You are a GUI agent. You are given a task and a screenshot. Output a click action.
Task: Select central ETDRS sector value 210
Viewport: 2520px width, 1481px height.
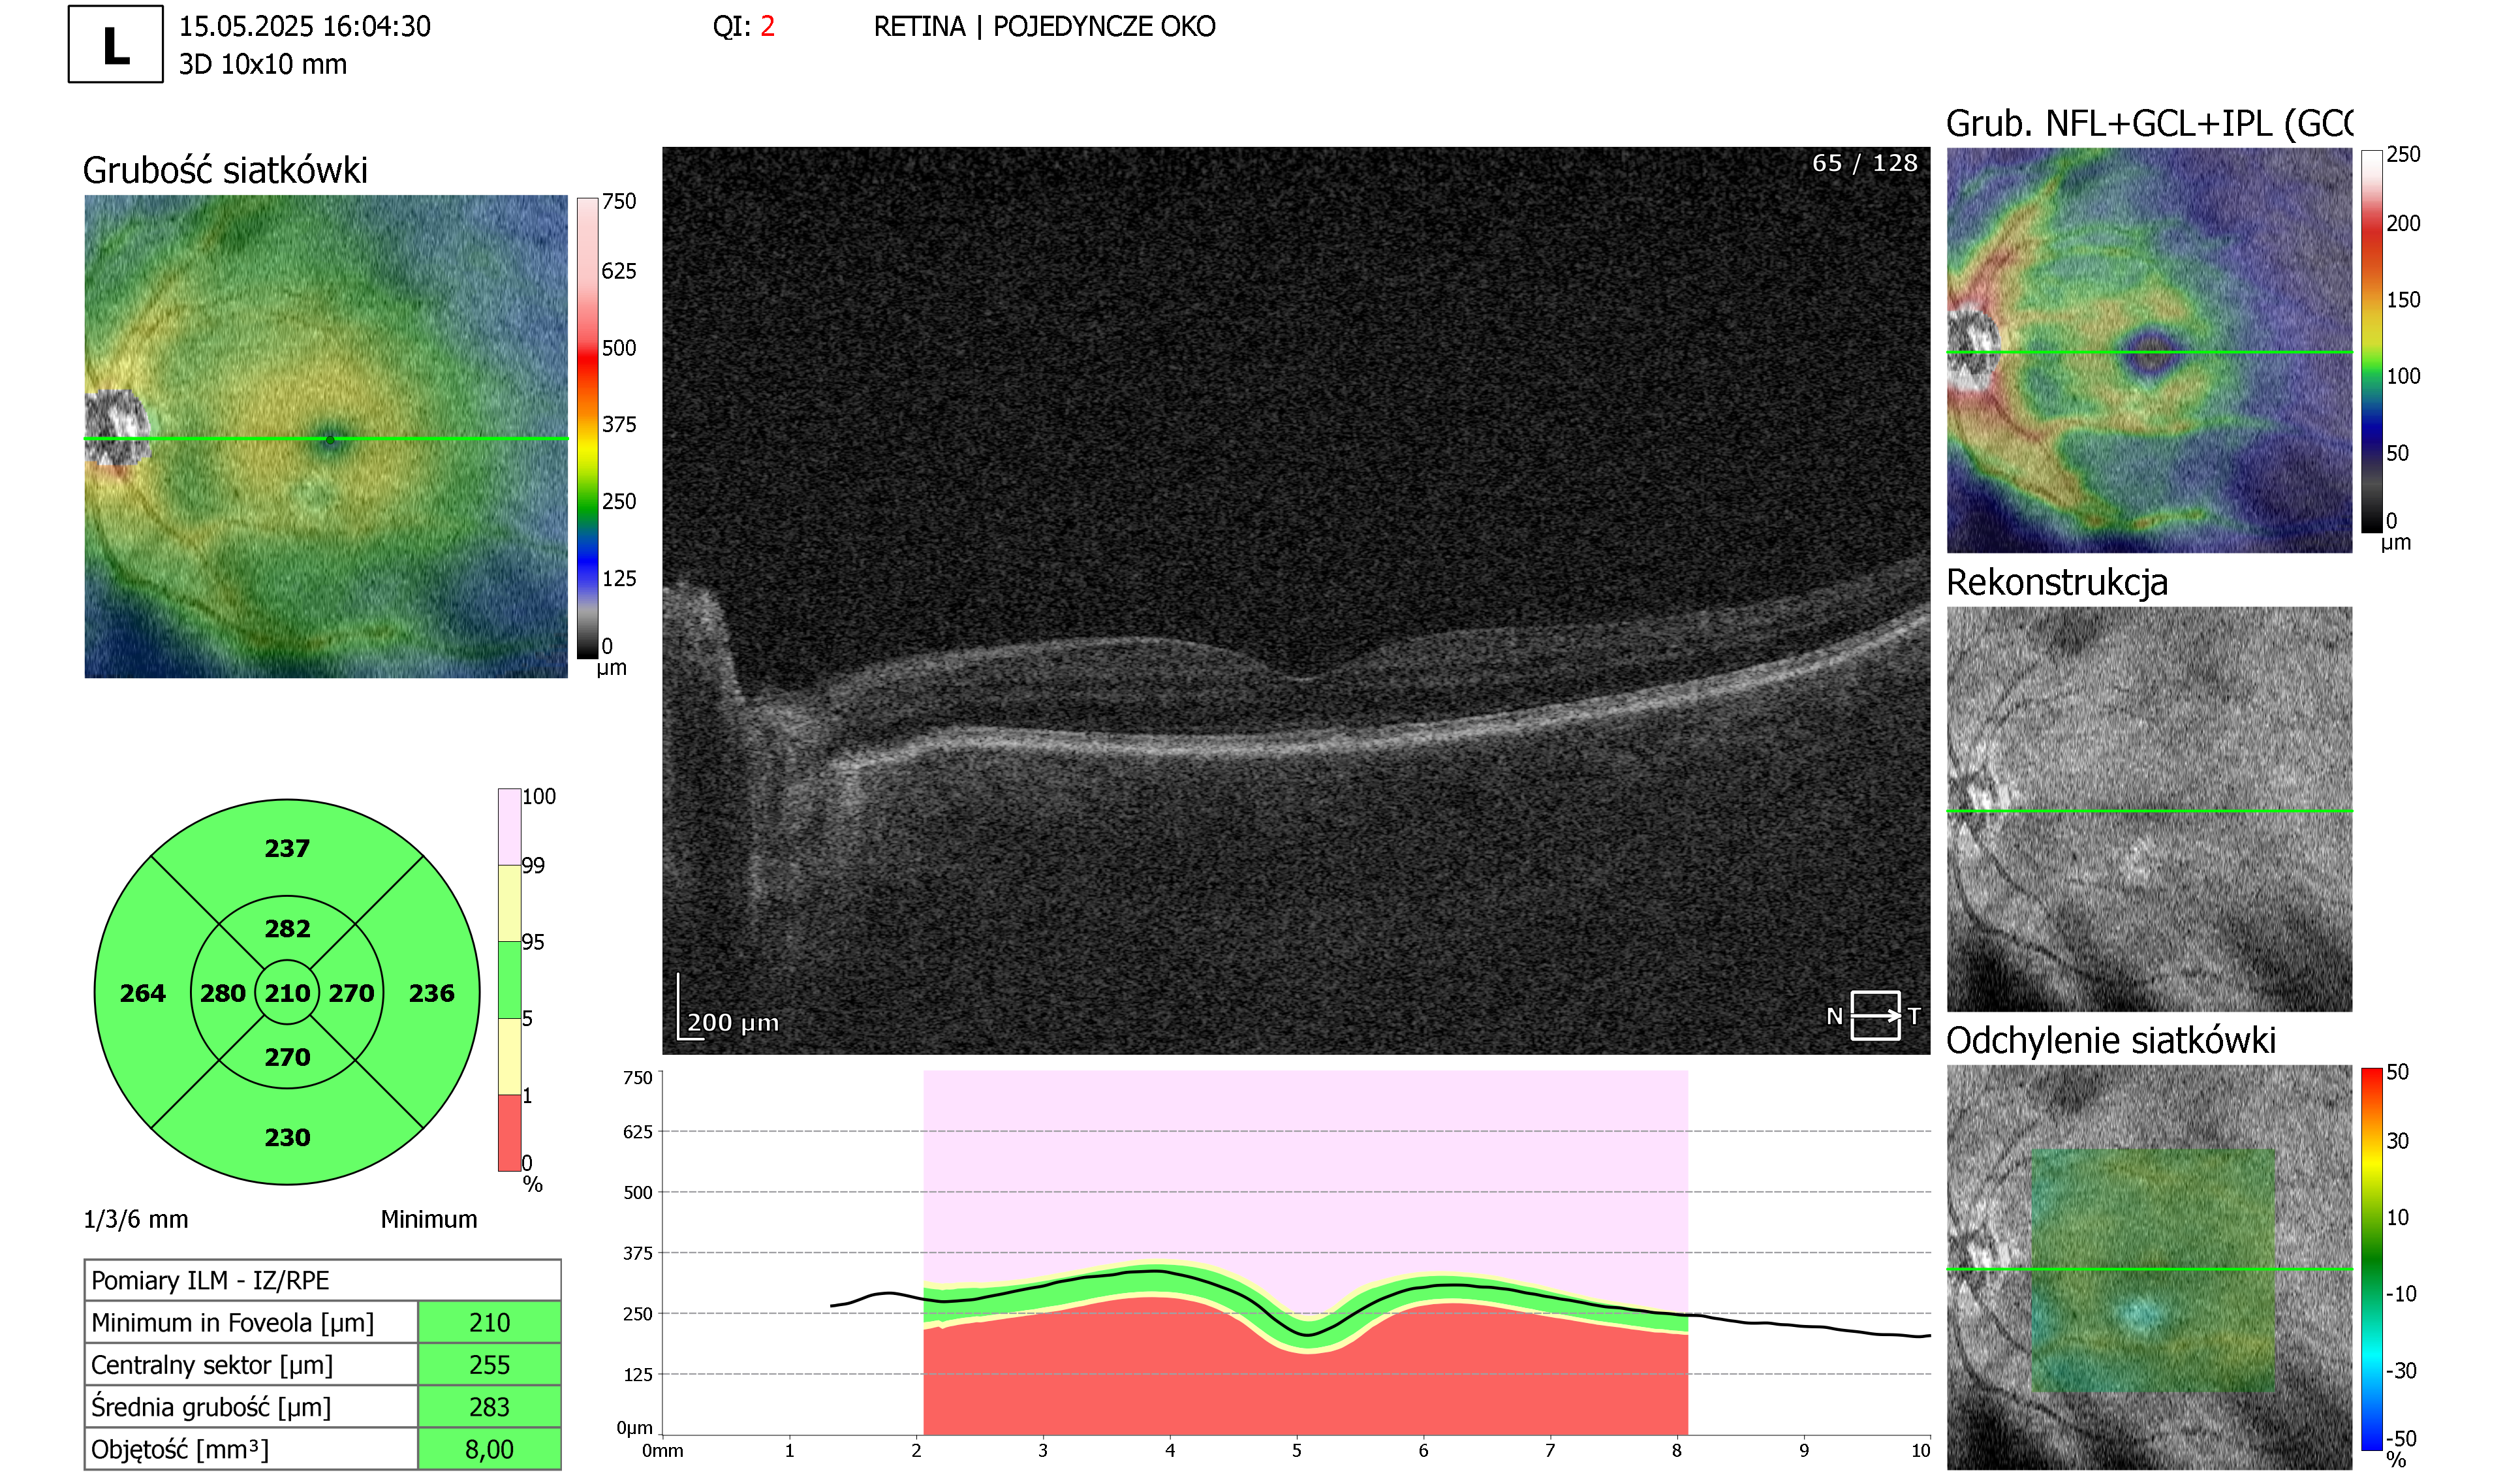coord(287,993)
